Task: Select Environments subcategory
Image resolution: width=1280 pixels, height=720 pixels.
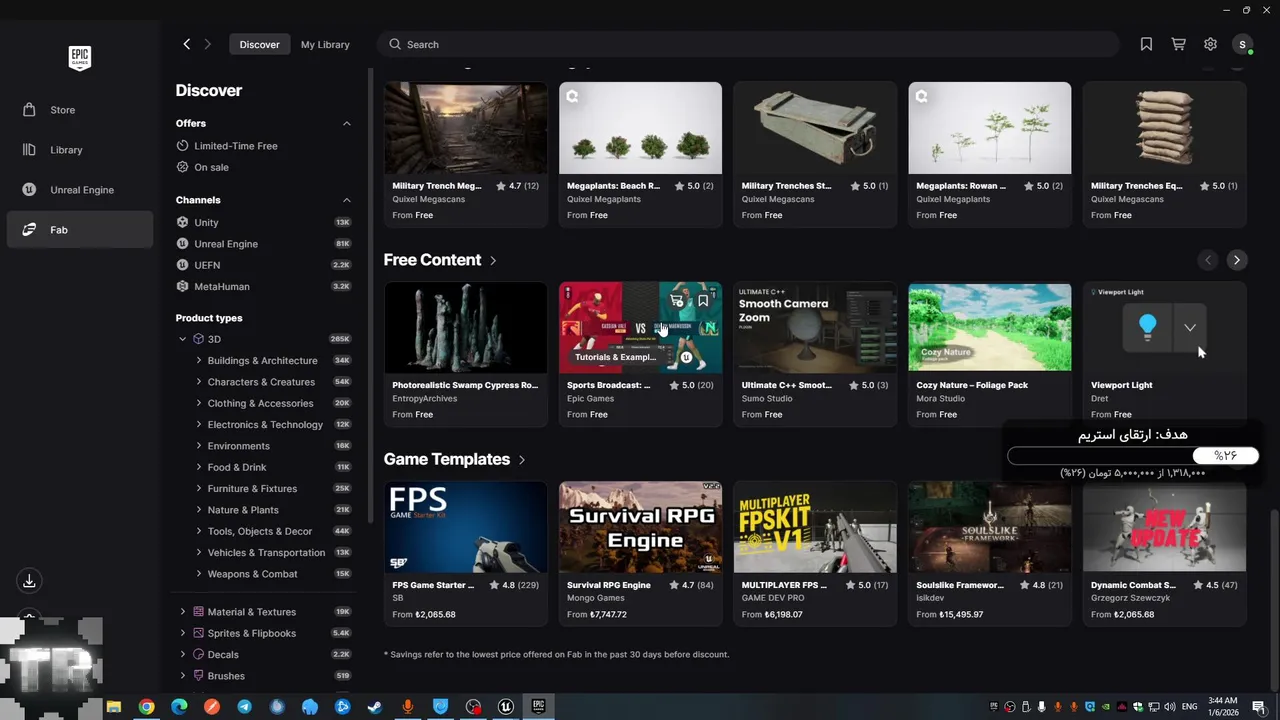Action: [238, 446]
